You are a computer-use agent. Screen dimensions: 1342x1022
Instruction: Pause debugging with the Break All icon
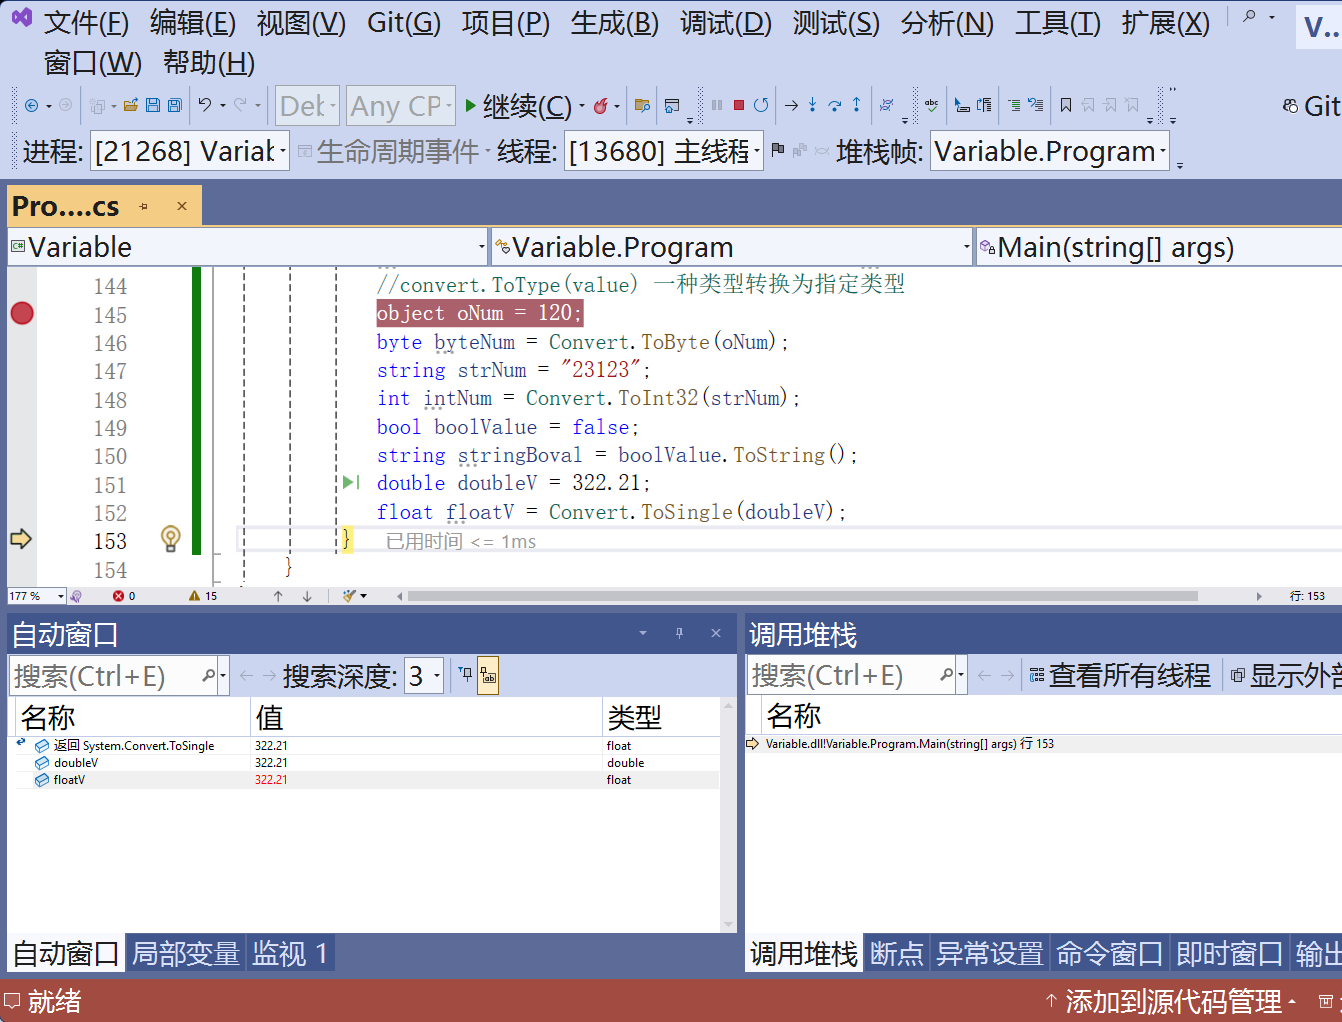pyautogui.click(x=715, y=105)
